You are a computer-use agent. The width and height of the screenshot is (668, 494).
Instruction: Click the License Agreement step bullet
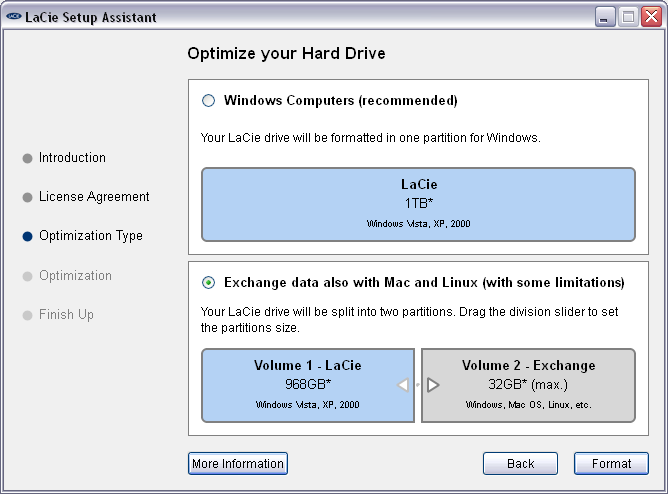click(x=27, y=197)
